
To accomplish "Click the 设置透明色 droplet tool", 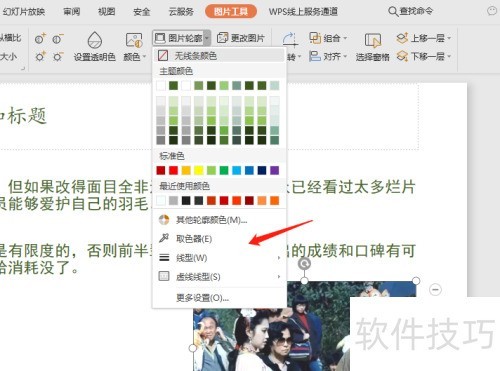I will 94,47.
